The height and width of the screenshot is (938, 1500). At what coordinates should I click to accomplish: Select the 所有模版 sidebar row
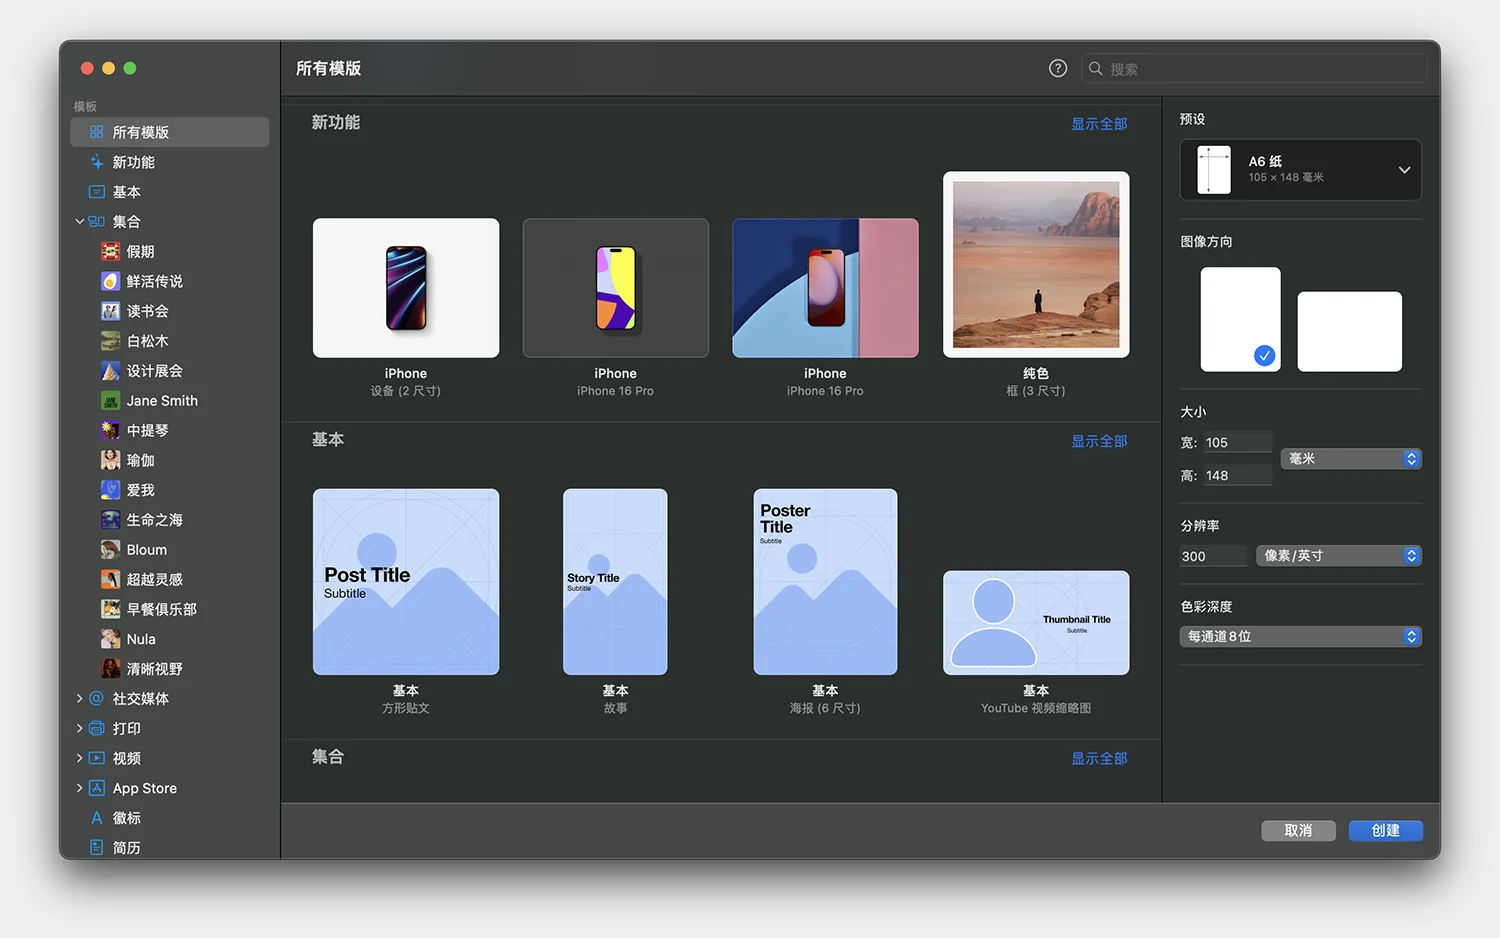click(170, 132)
